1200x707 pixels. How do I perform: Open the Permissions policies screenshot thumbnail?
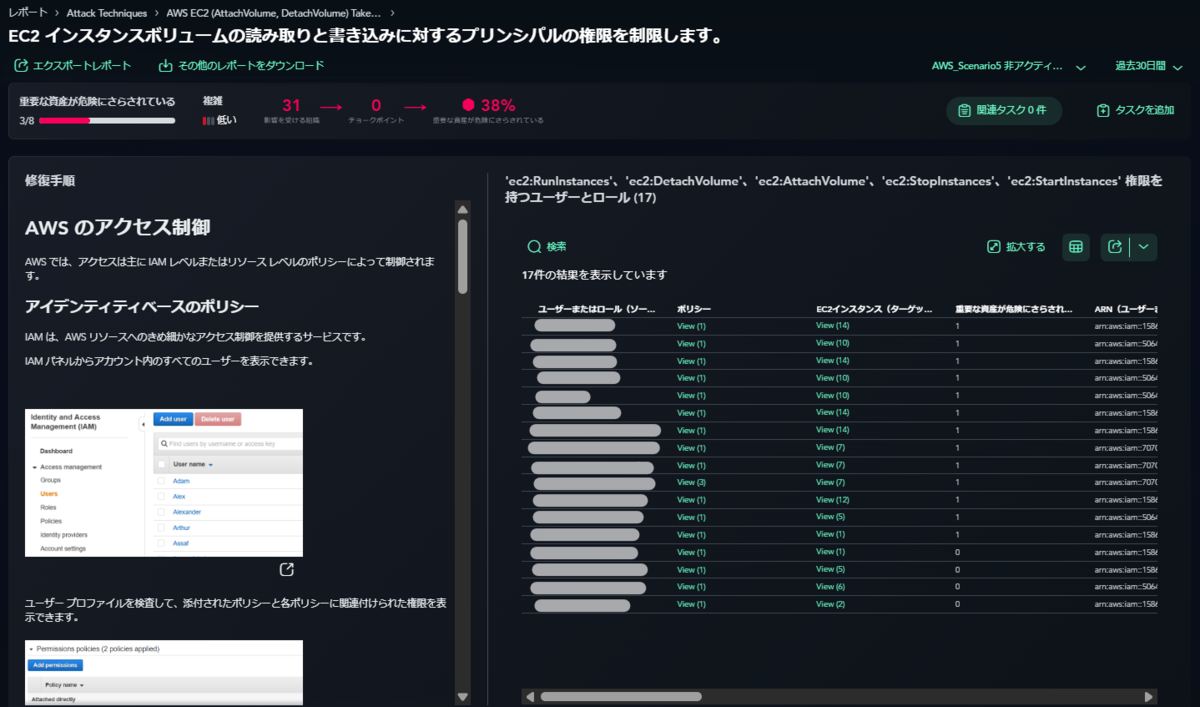tap(164, 673)
